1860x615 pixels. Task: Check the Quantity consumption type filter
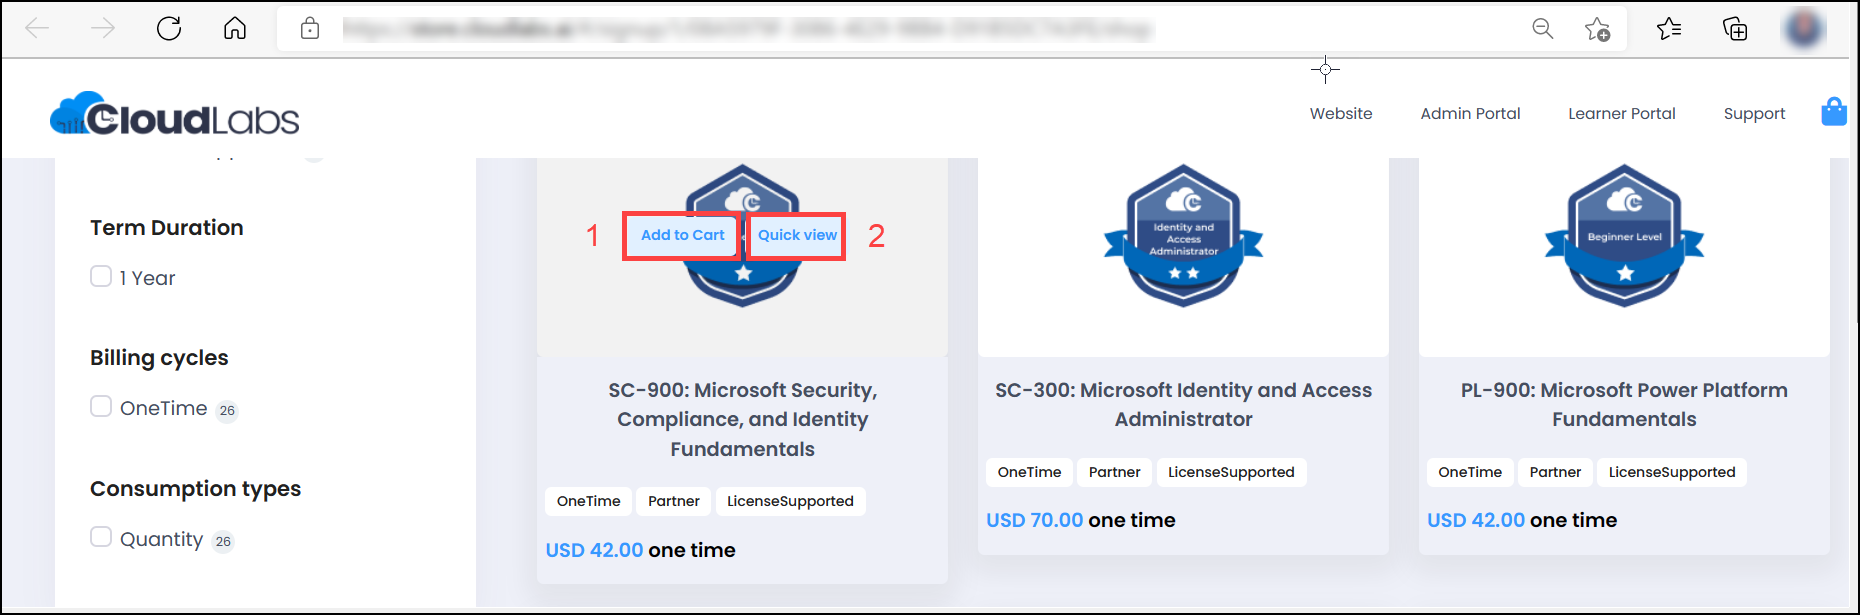coord(101,537)
